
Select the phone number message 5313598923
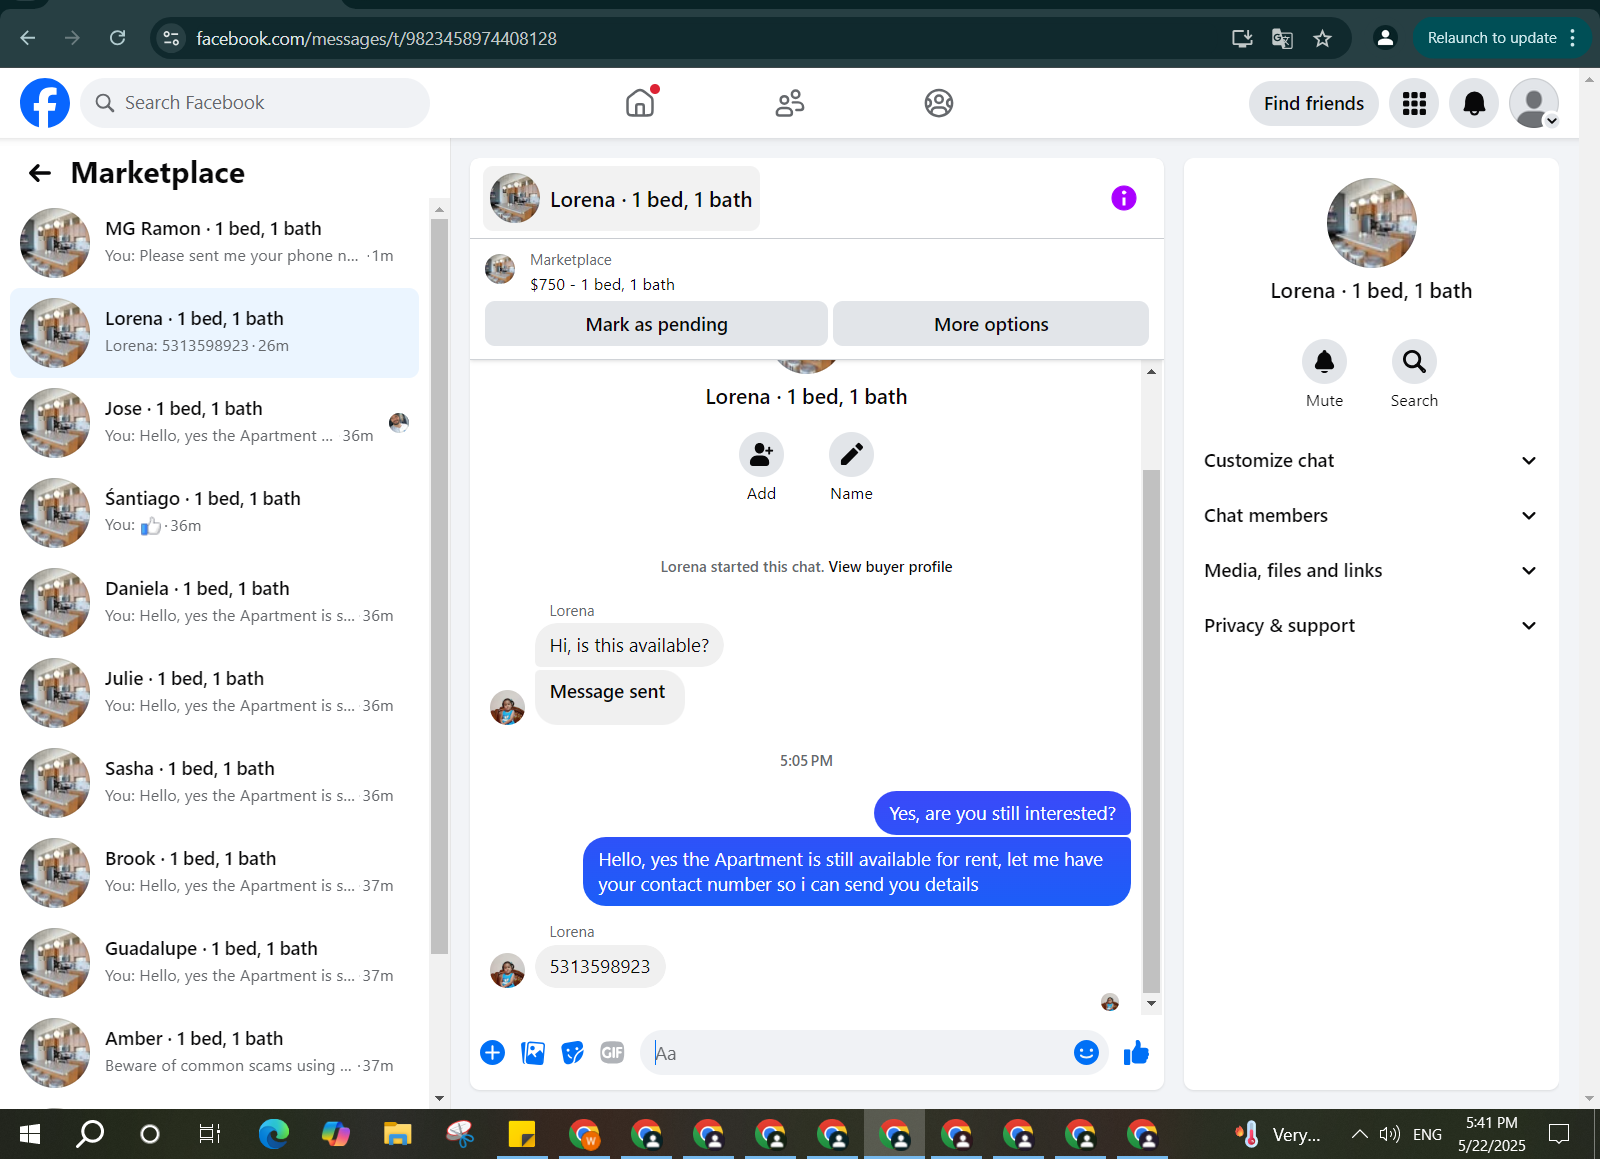coord(600,967)
